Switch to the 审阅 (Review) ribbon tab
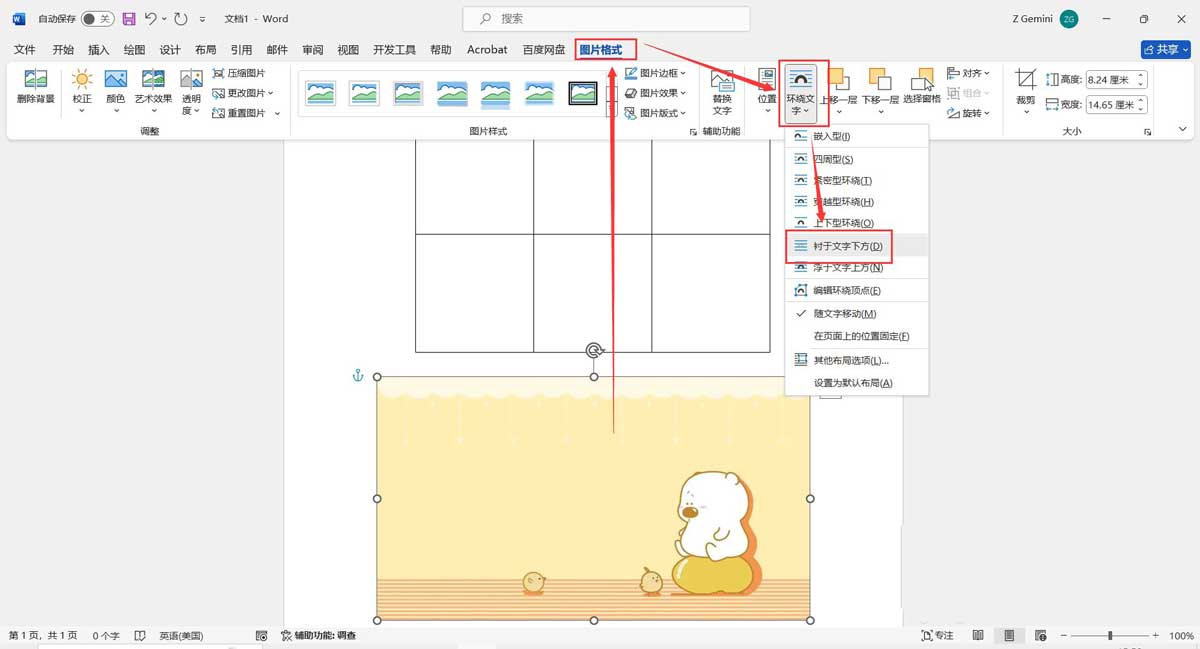1200x649 pixels. click(x=312, y=49)
